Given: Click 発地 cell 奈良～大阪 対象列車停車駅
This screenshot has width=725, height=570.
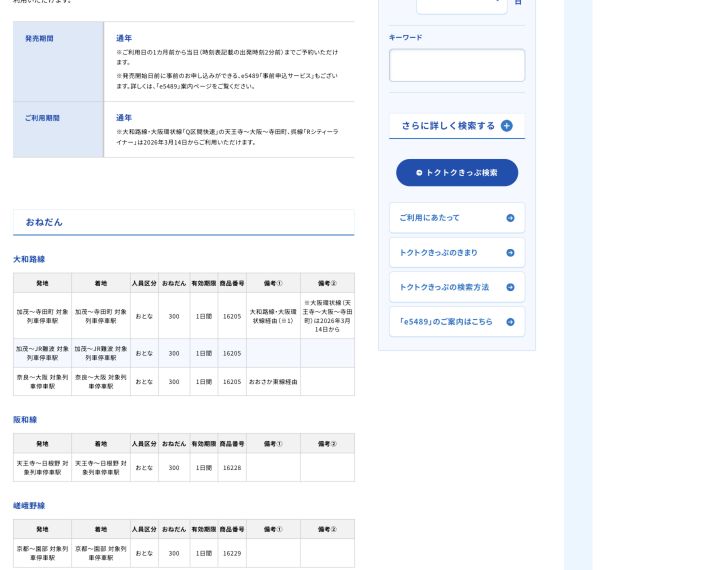Looking at the screenshot, I should (43, 382).
